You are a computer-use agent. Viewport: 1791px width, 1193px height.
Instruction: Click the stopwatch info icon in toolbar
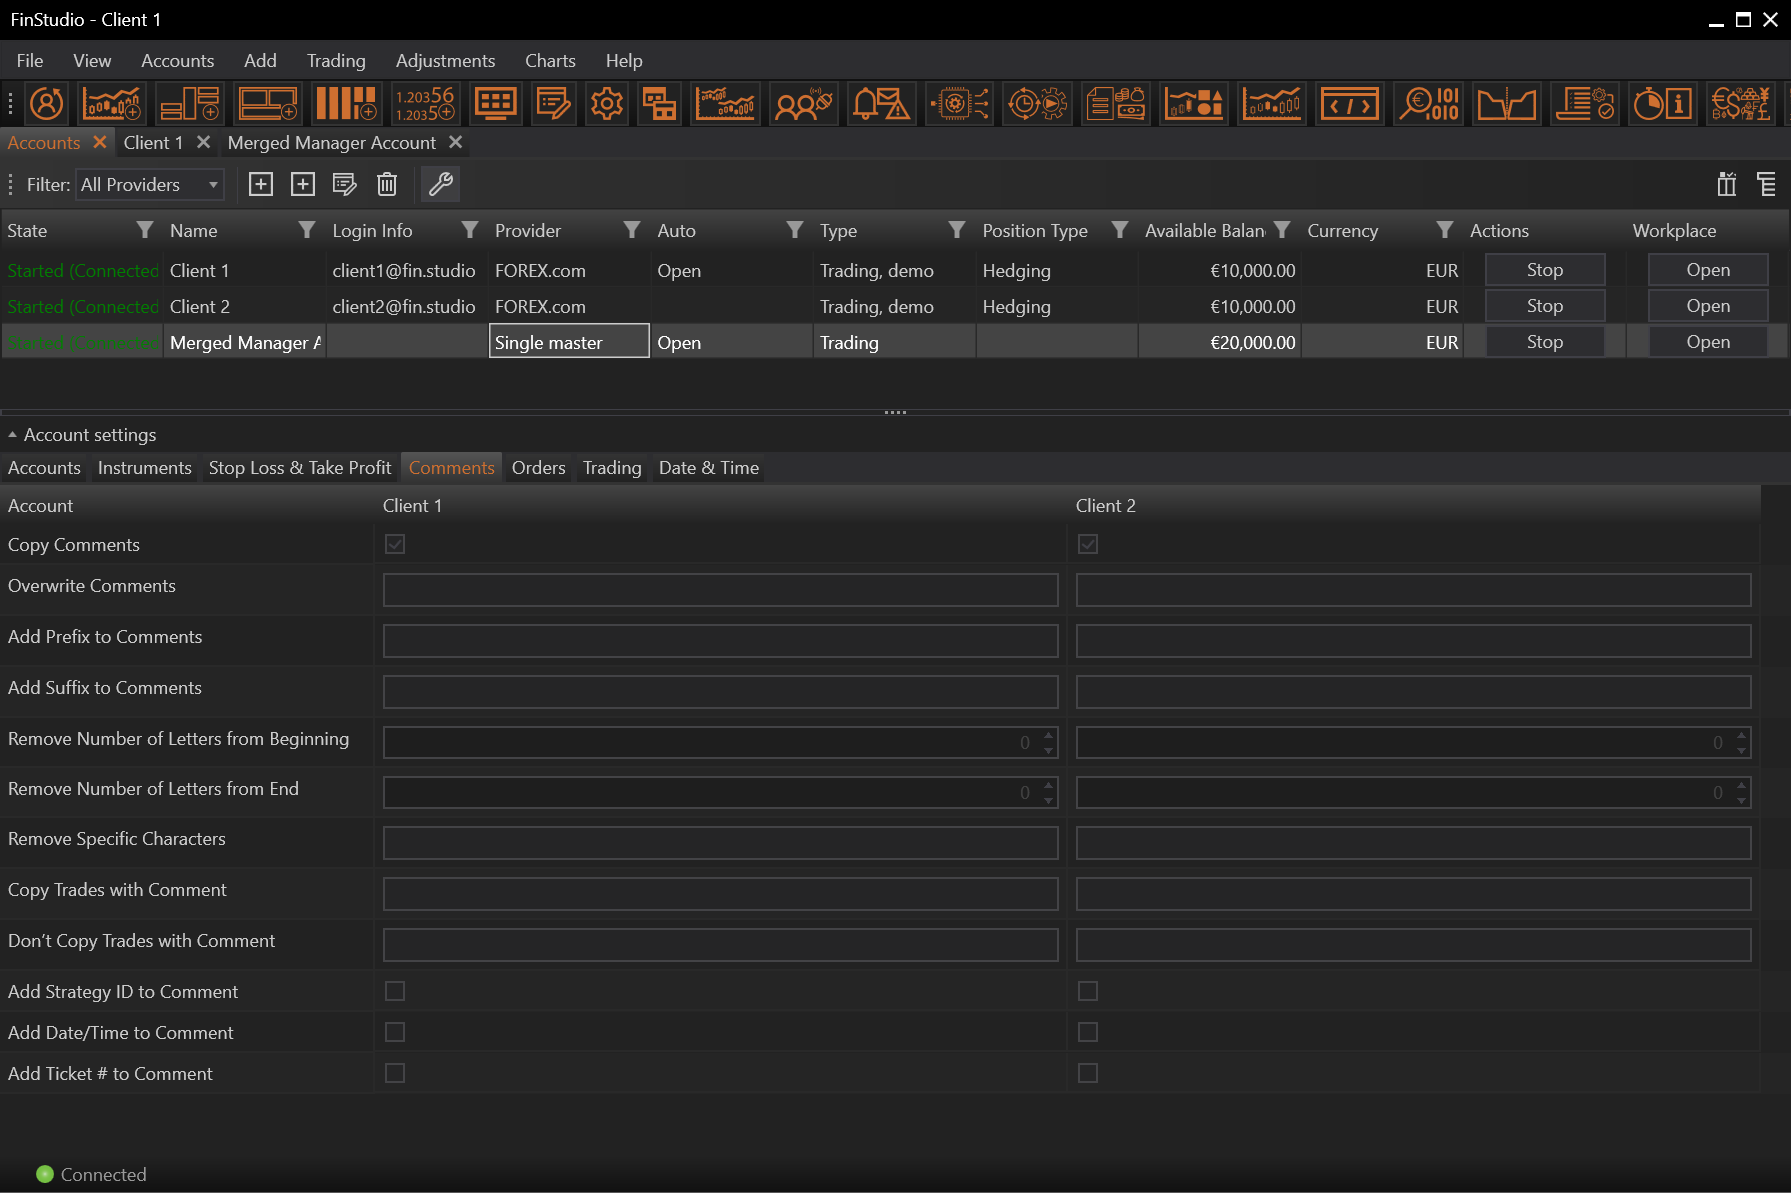(1662, 103)
